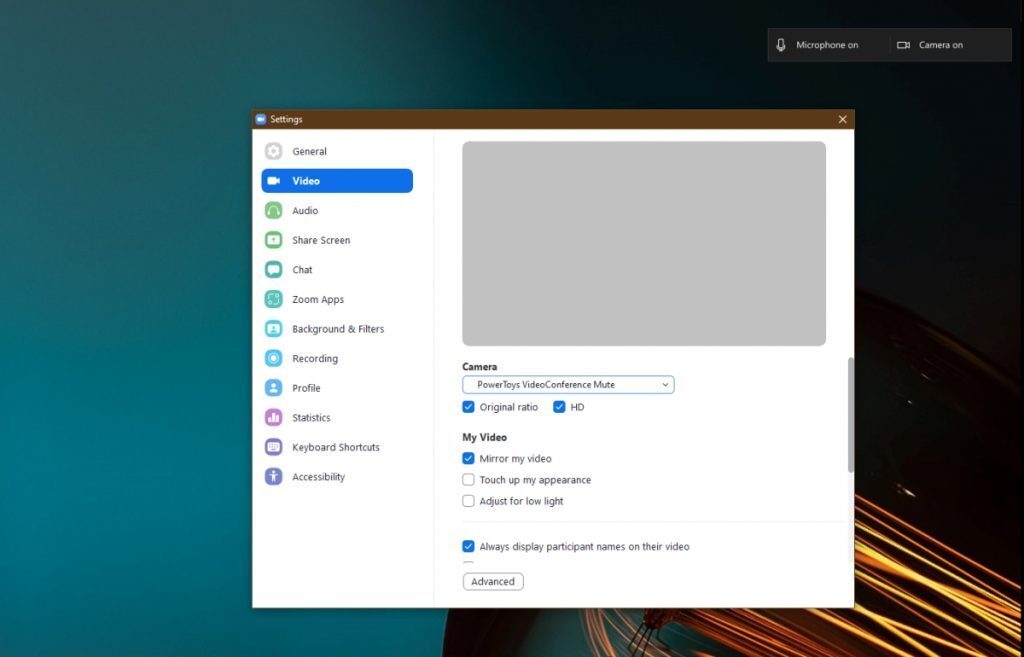Disable the Mirror my video checkbox
Viewport: 1024px width, 657px height.
coord(468,458)
